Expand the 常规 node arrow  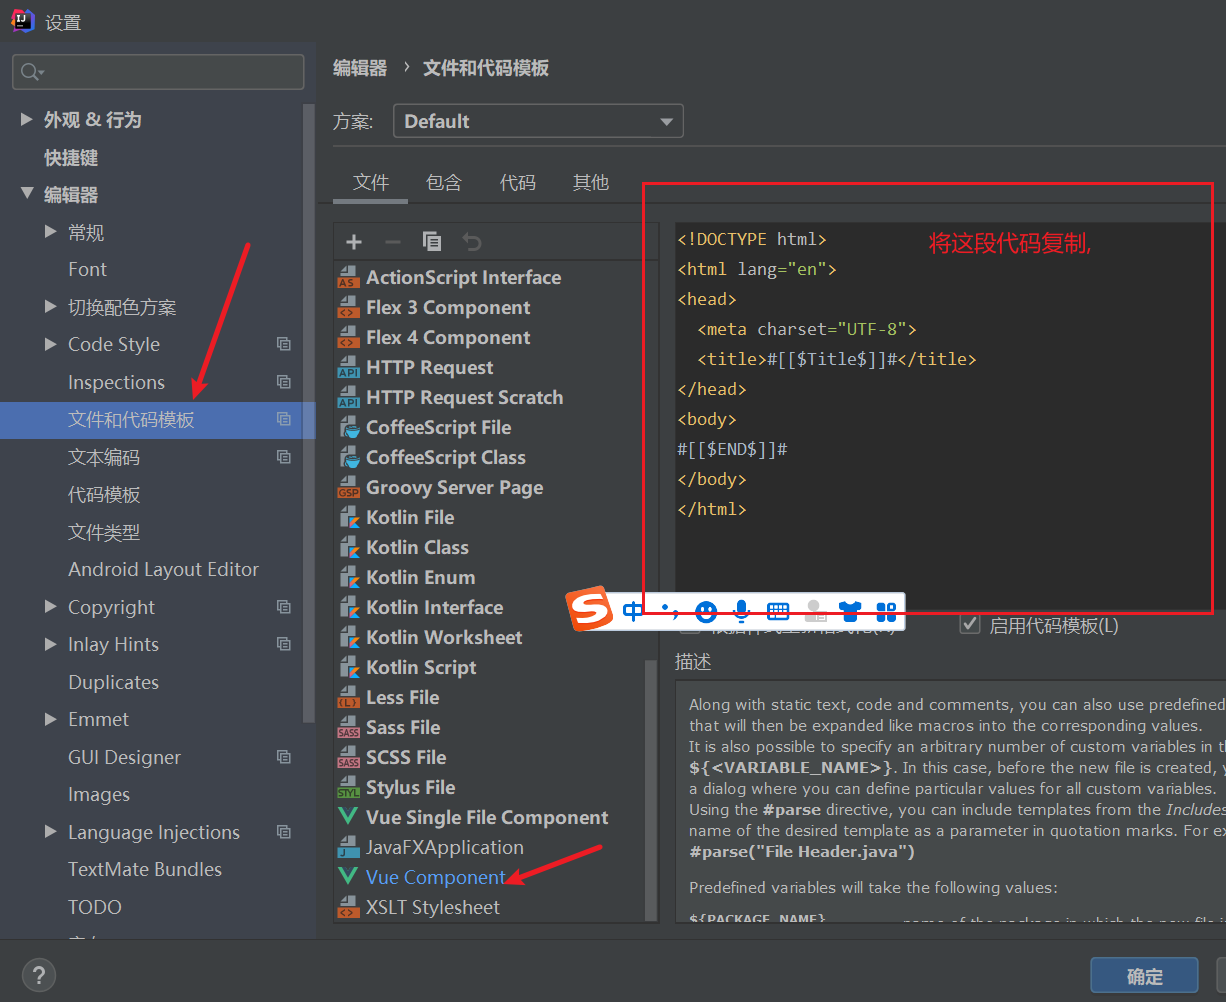(51, 232)
